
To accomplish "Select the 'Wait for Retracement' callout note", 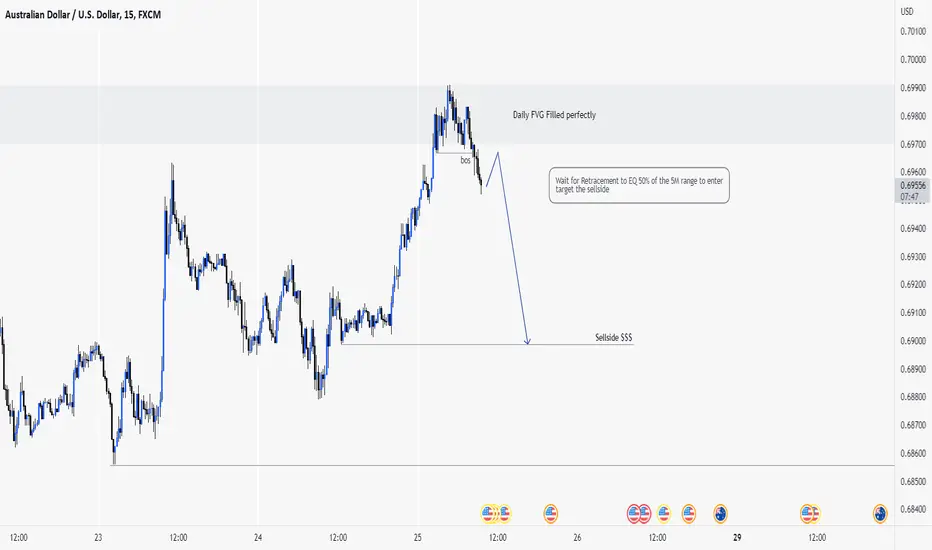I will 639,185.
